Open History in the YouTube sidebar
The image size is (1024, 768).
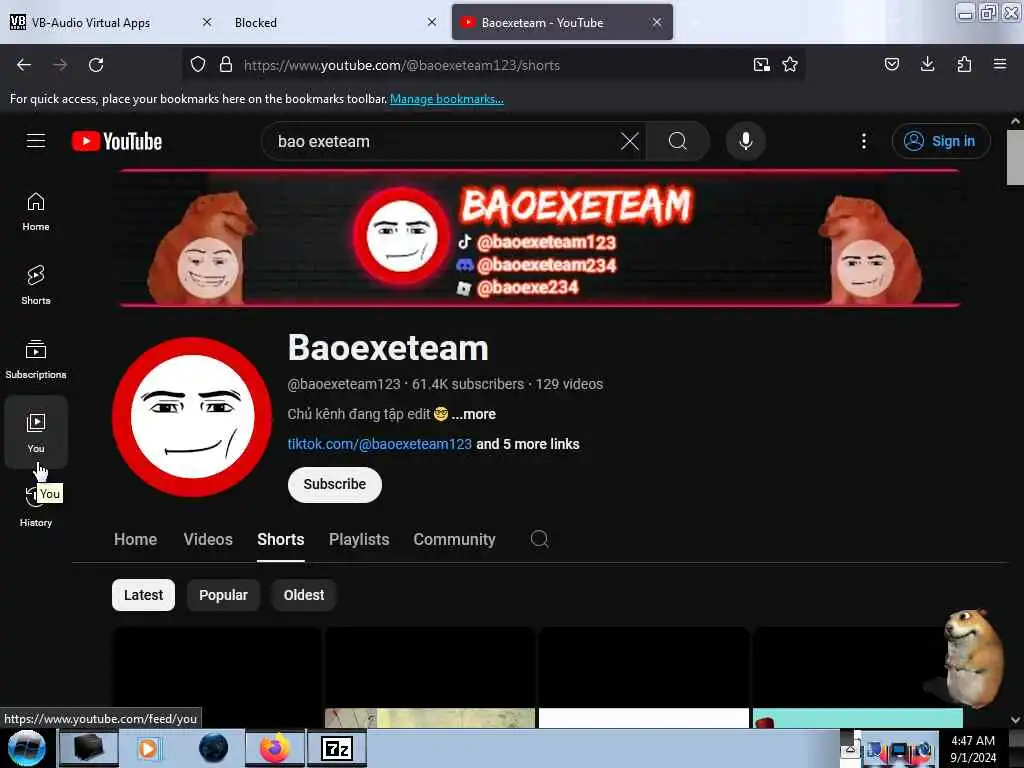[36, 508]
